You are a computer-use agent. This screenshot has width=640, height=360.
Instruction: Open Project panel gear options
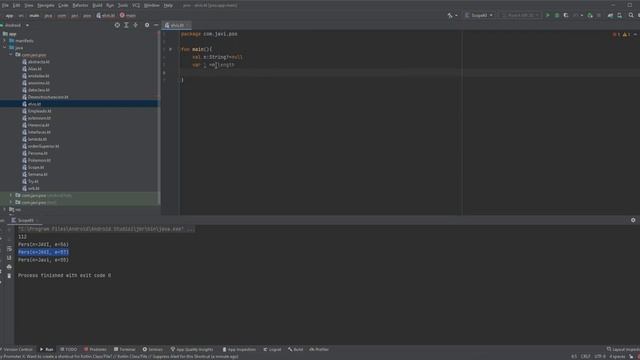coord(147,25)
